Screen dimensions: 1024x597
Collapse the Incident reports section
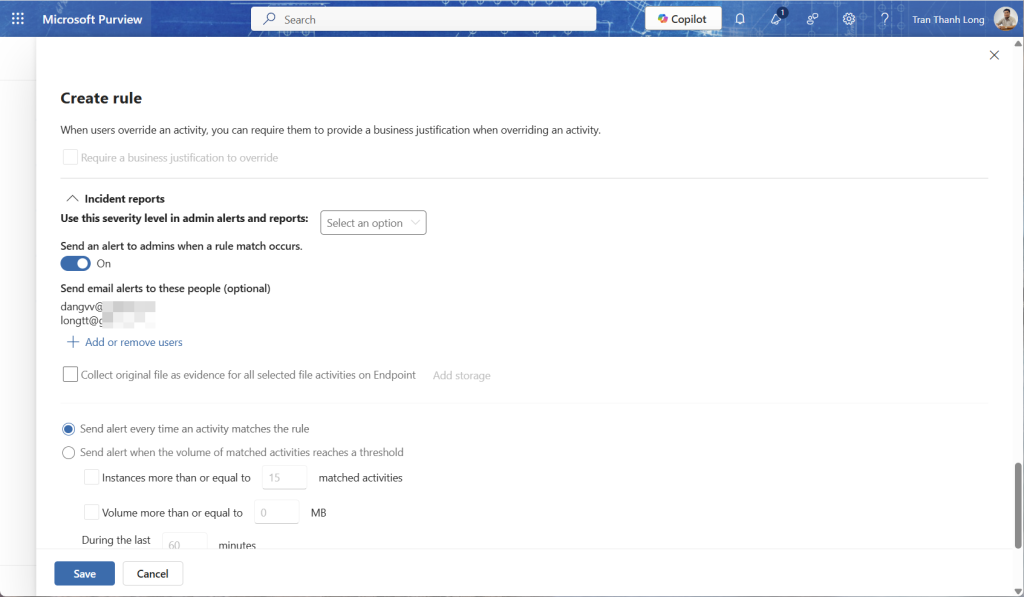tap(72, 199)
